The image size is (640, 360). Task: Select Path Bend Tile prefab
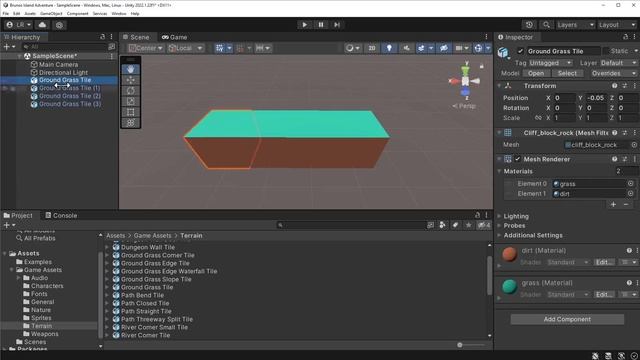(x=142, y=295)
